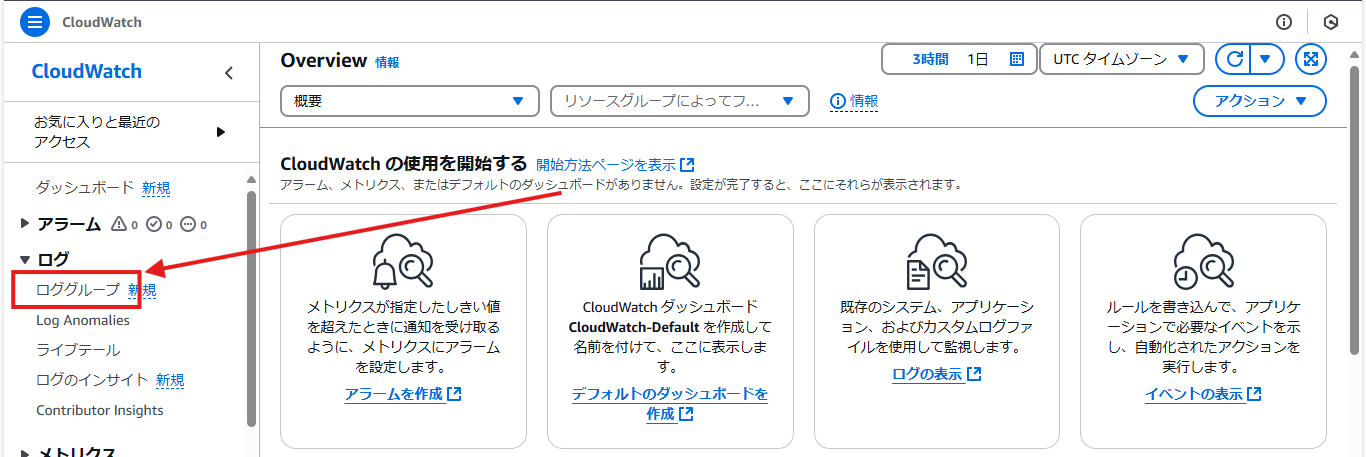Open the resource group filter dropdown
The height and width of the screenshot is (457, 1366).
point(679,101)
